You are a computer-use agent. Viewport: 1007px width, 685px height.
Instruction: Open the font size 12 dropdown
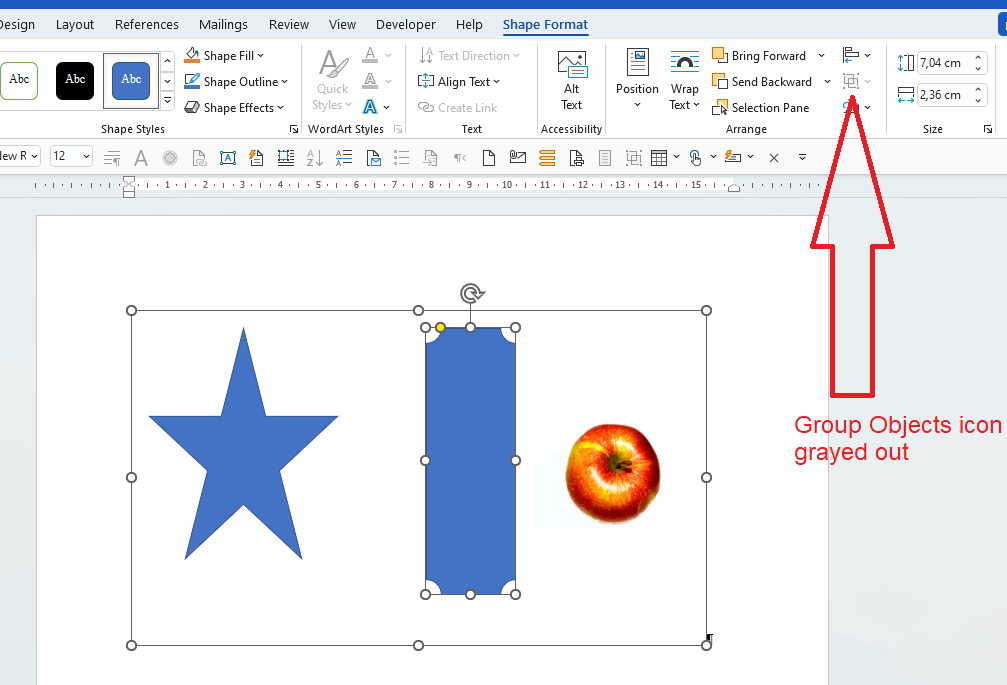coord(86,156)
